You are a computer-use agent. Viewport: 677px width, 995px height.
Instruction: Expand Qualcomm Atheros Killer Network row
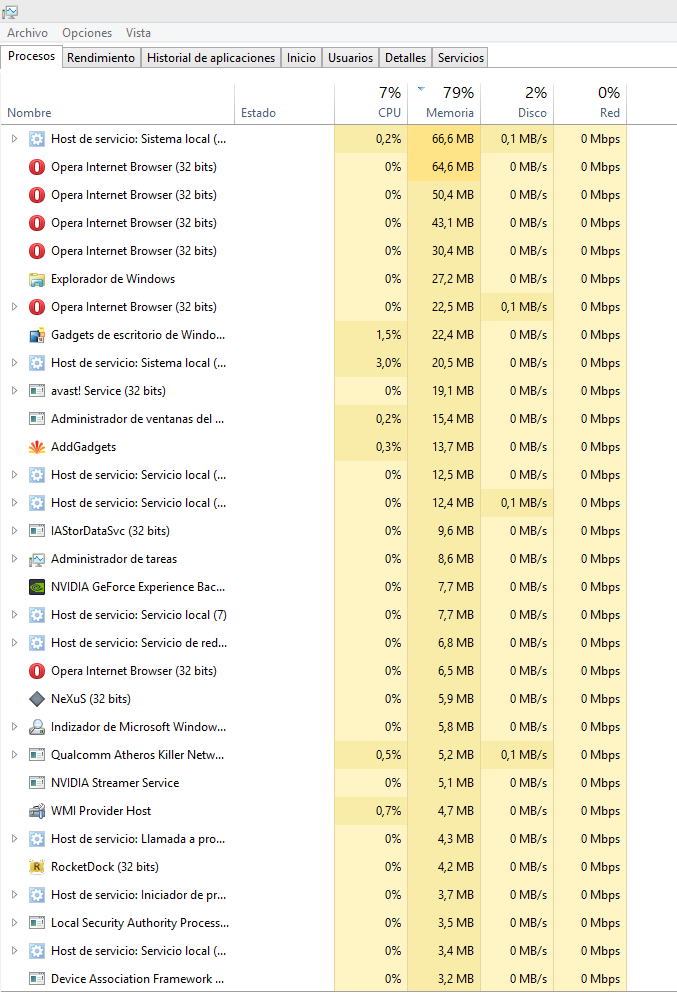[14, 755]
